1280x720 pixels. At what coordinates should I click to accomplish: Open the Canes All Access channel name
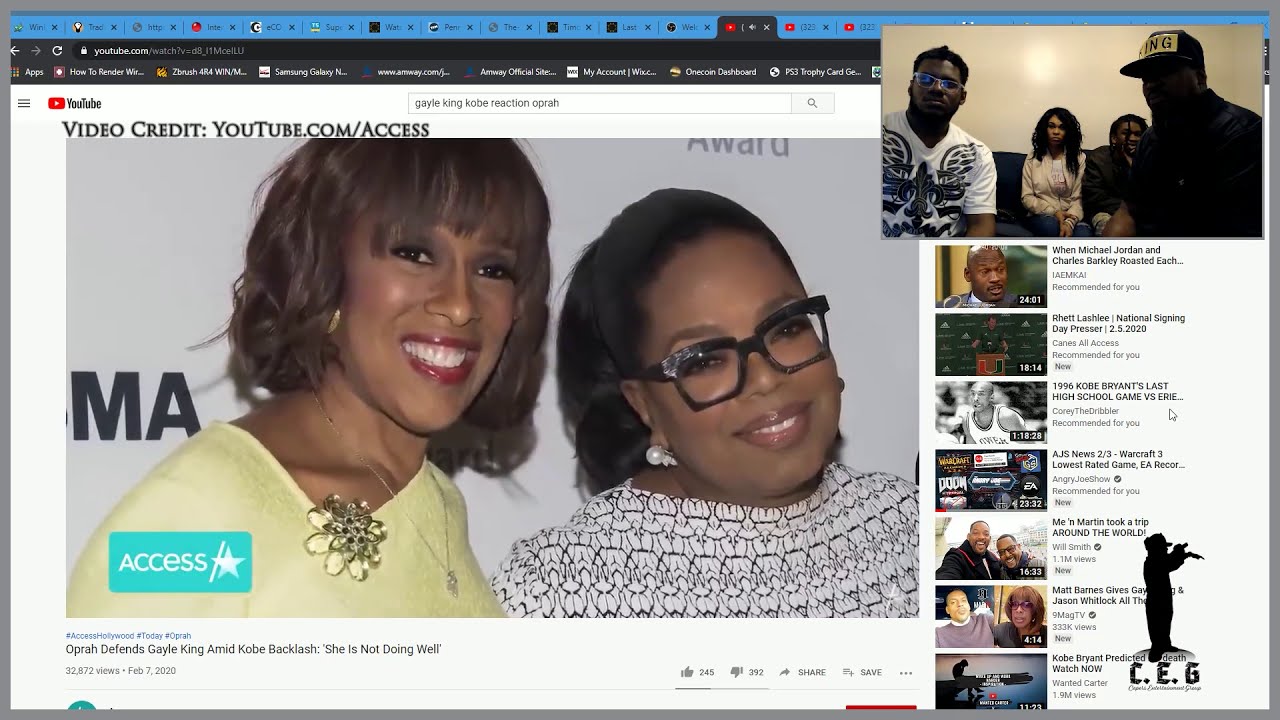pos(1085,343)
